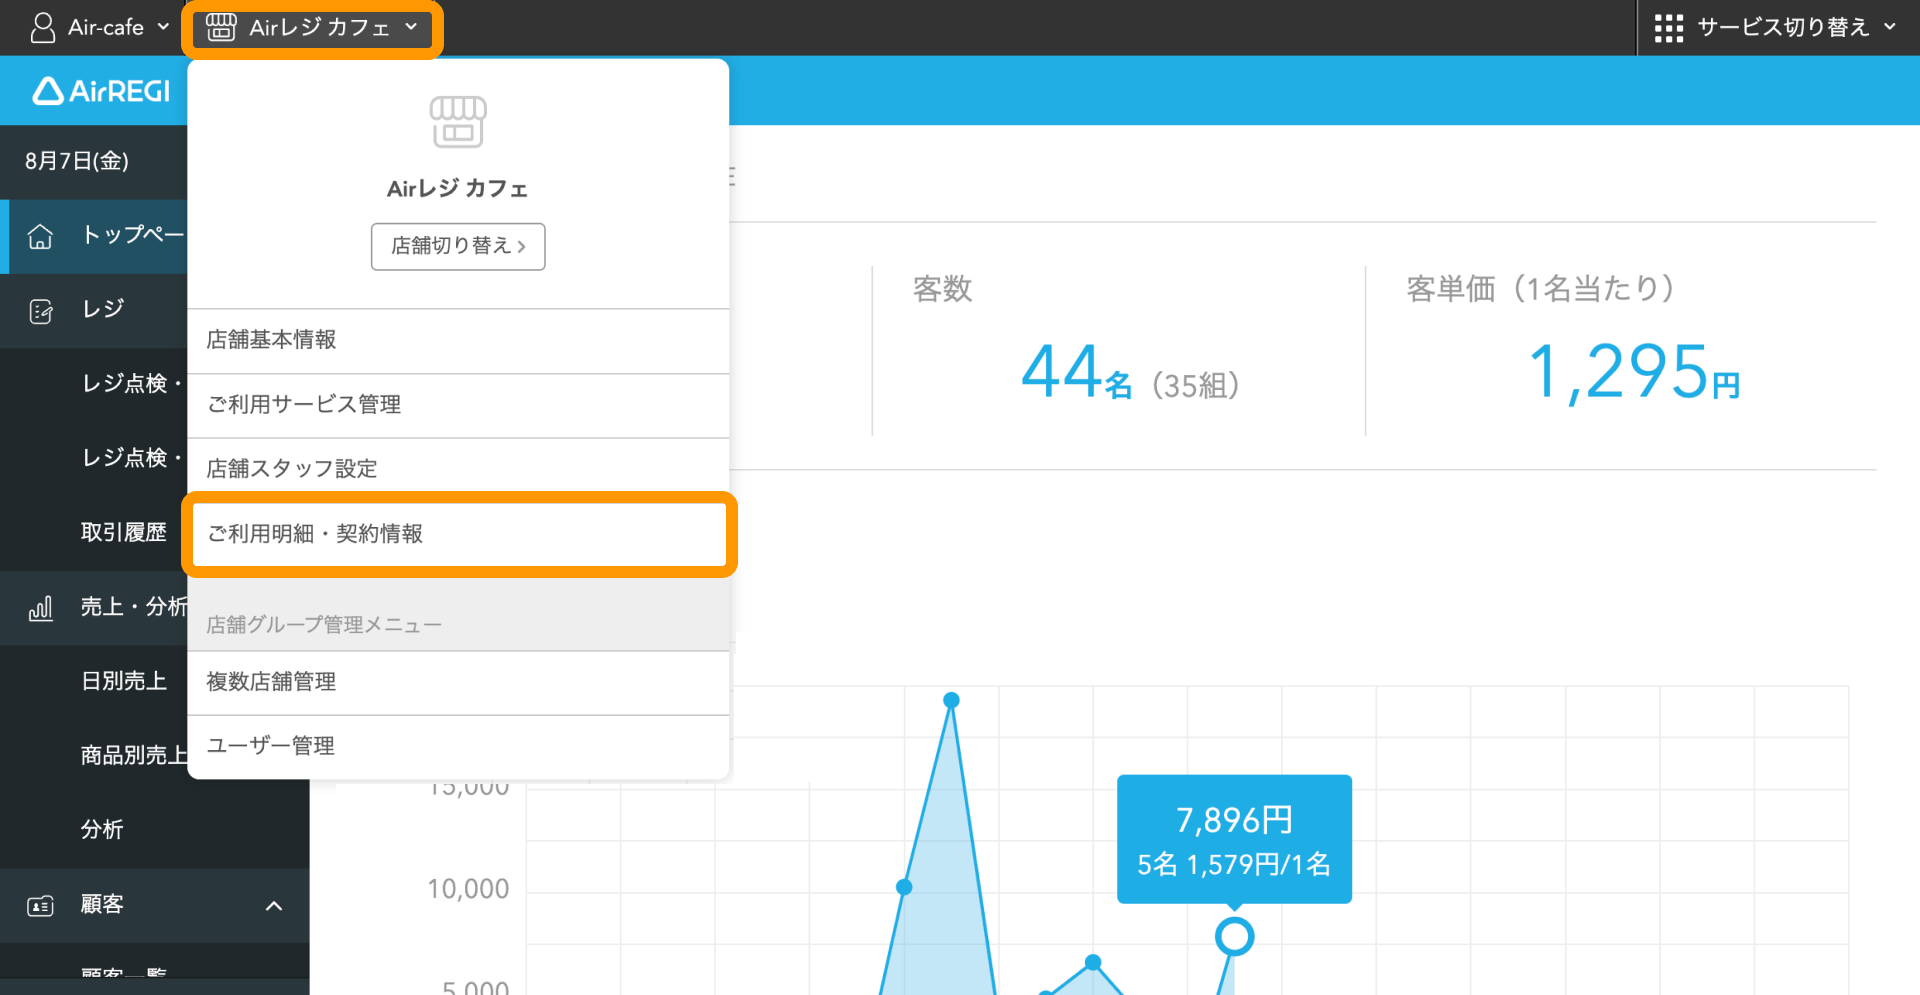Click the bar chart icon beside 売上・分析
Viewport: 1920px width, 995px height.
tap(41, 608)
